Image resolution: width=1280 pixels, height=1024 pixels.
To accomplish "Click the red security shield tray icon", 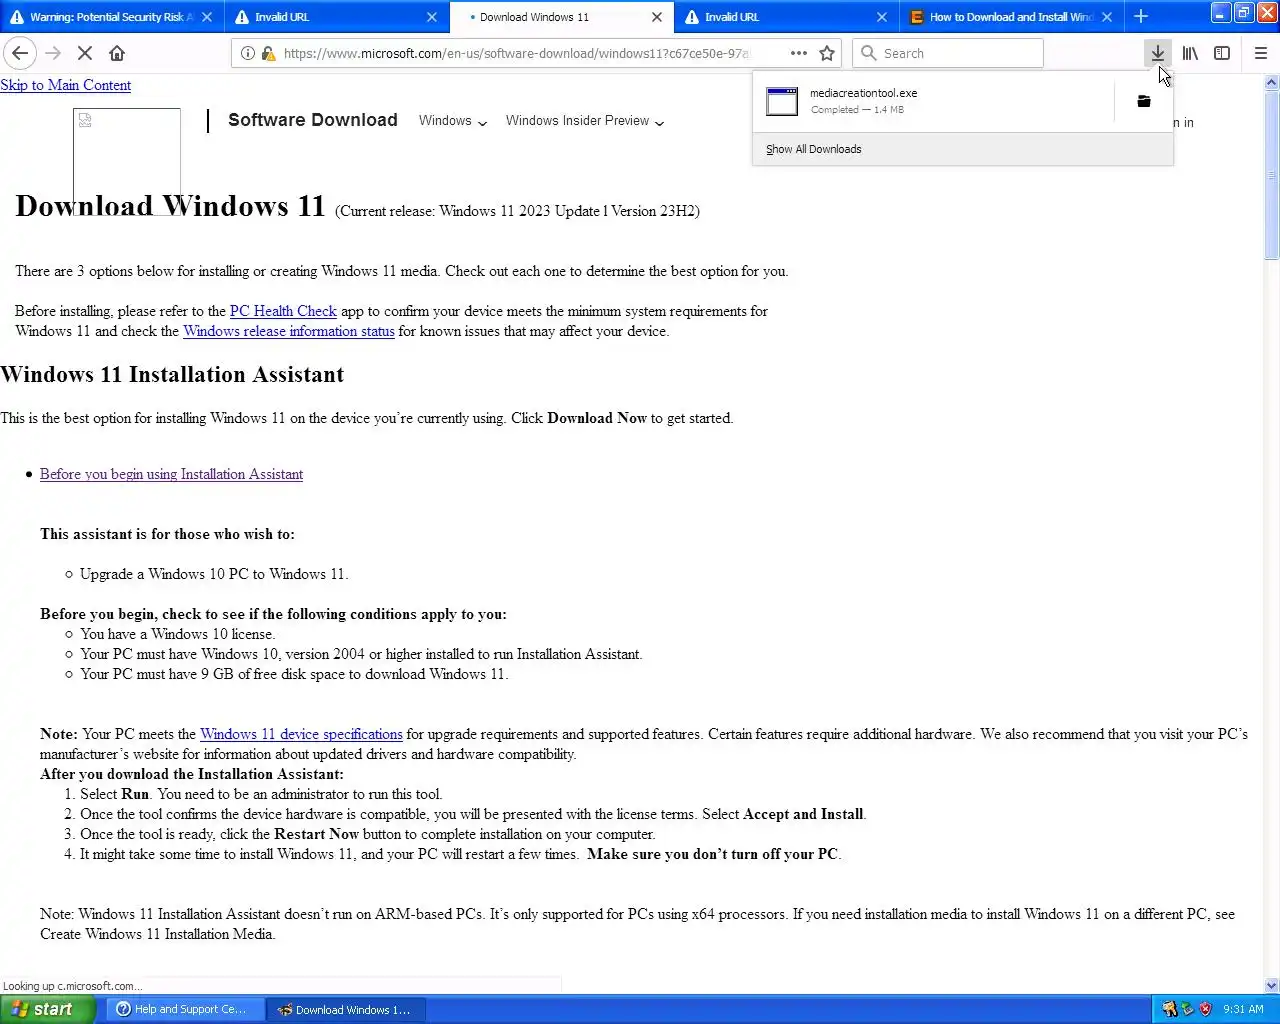I will [1205, 1009].
